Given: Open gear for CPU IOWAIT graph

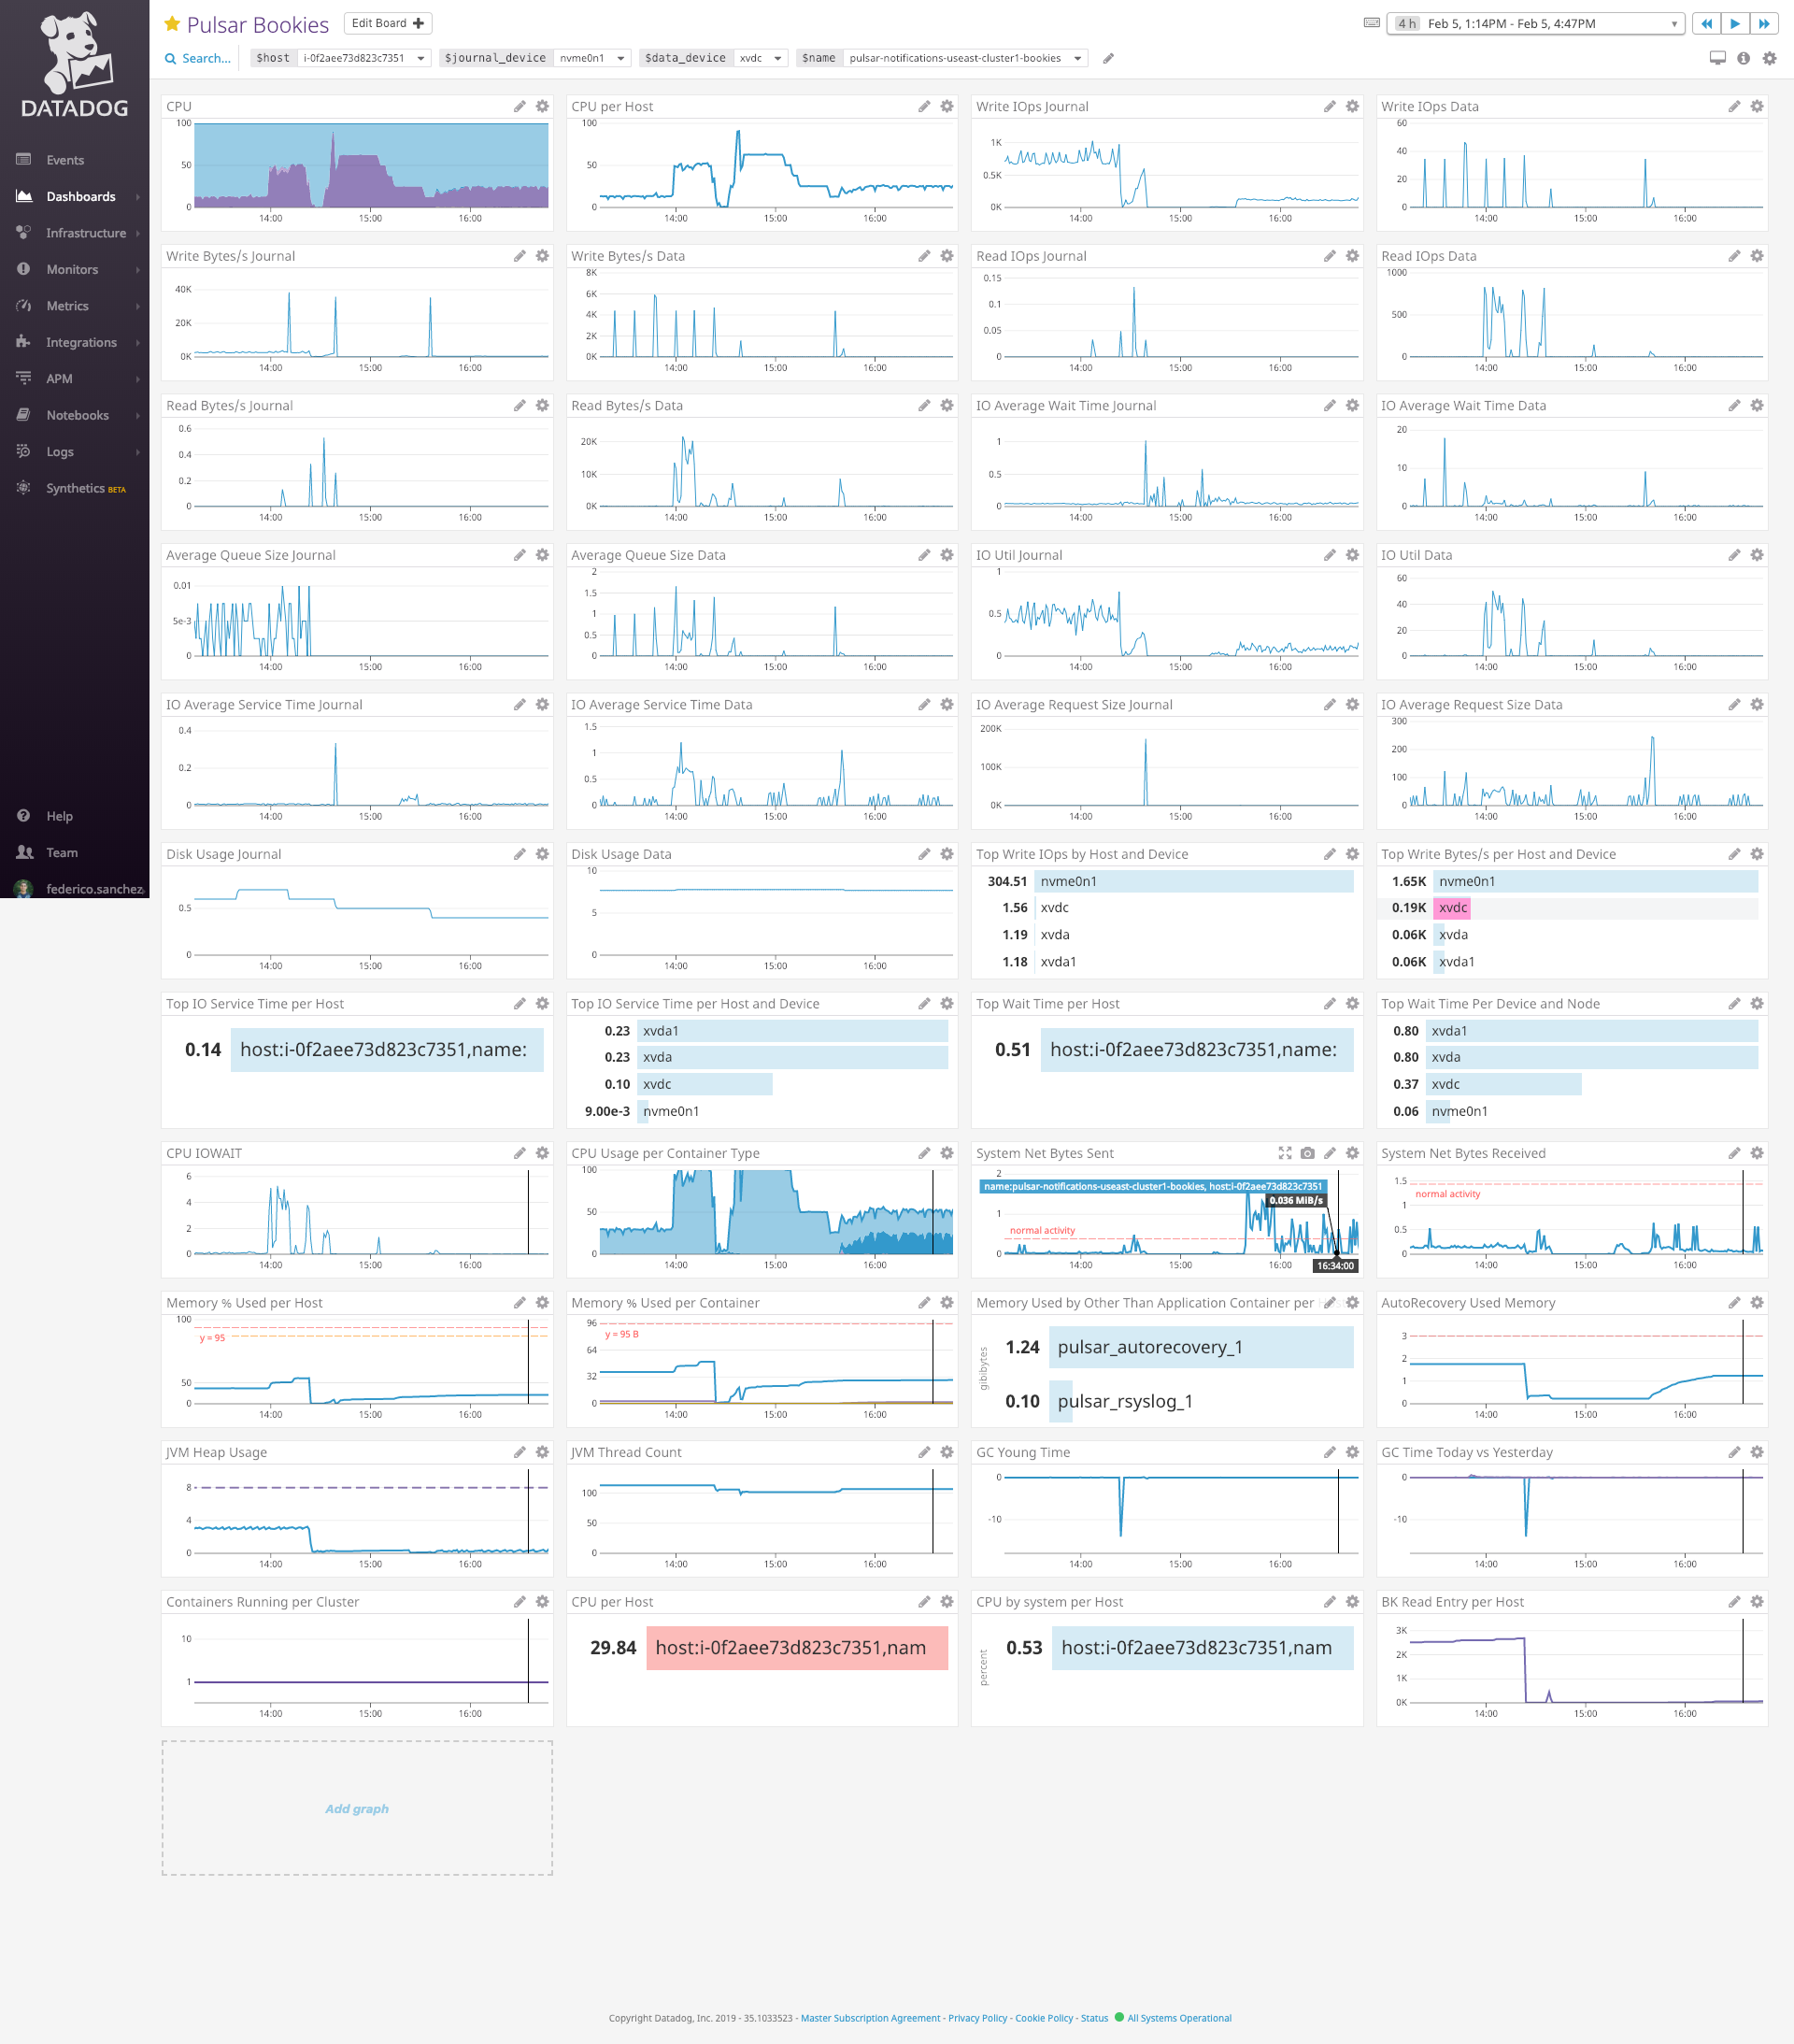Looking at the screenshot, I should [x=542, y=1153].
